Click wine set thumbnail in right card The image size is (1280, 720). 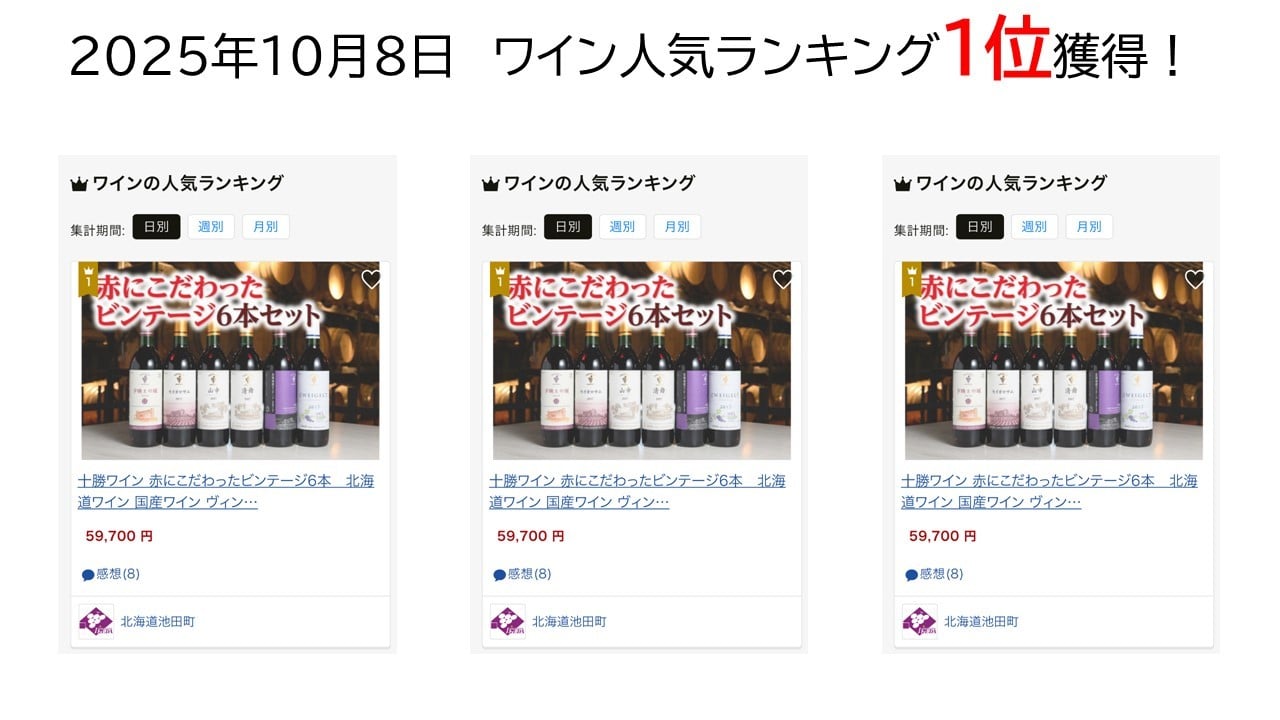tap(1054, 361)
